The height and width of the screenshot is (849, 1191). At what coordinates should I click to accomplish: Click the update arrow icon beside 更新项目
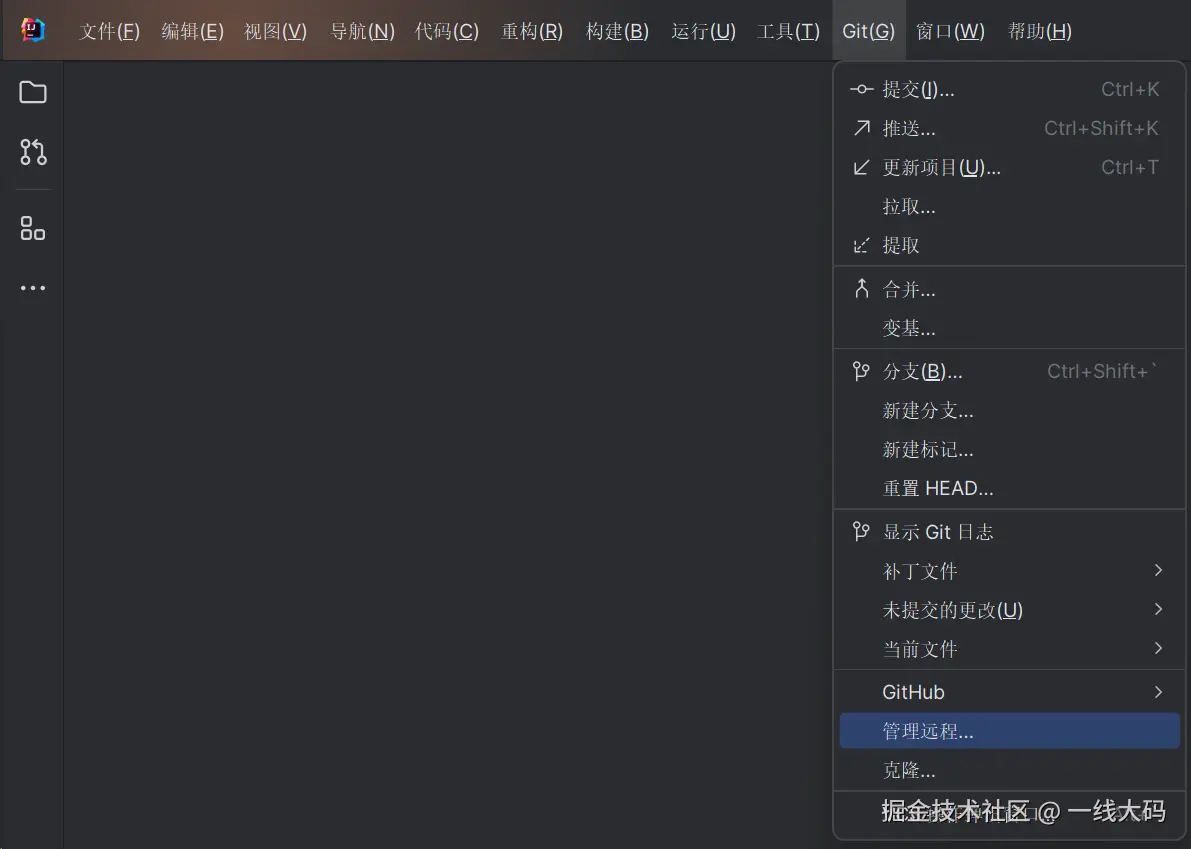[861, 167]
